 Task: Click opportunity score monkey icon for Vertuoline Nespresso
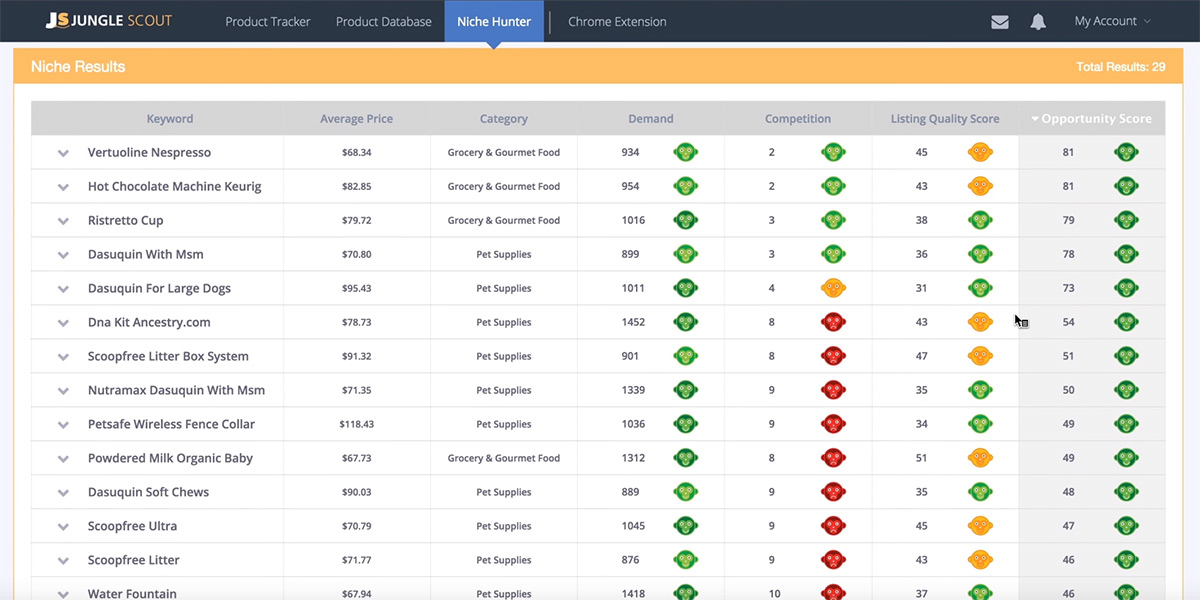tap(1126, 152)
